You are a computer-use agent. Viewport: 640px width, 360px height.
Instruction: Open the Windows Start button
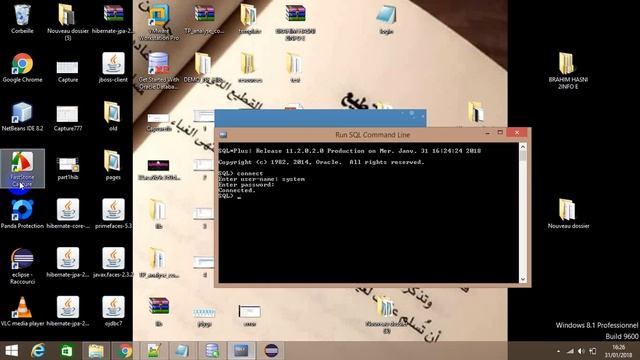(x=11, y=351)
